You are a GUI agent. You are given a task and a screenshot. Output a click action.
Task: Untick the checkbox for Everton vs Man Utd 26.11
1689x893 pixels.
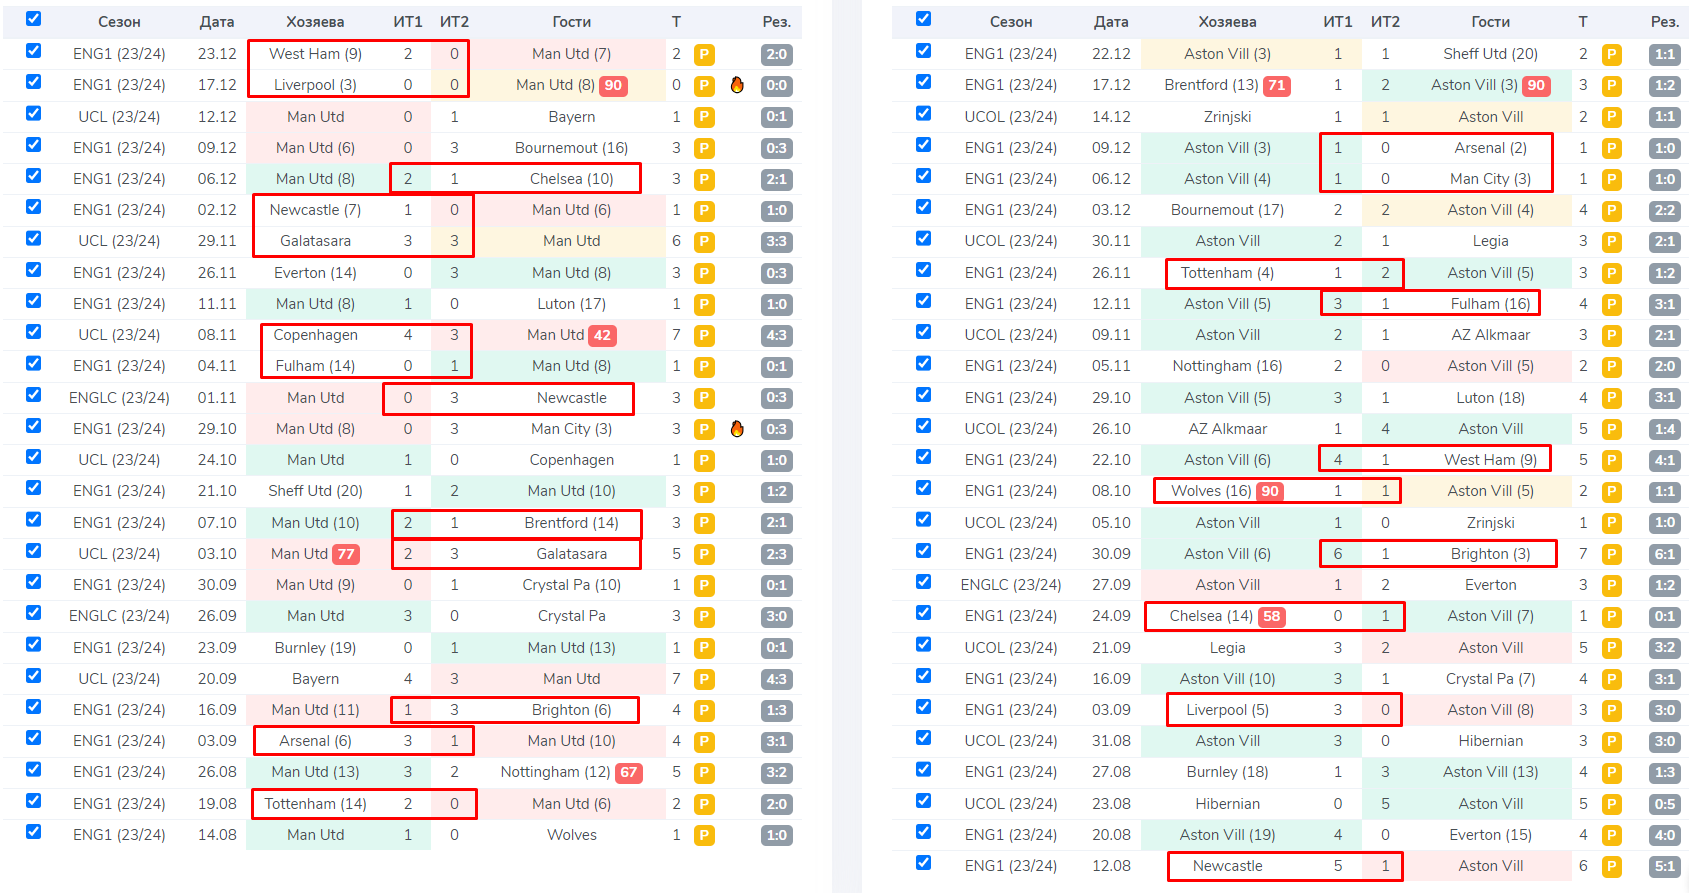[33, 270]
